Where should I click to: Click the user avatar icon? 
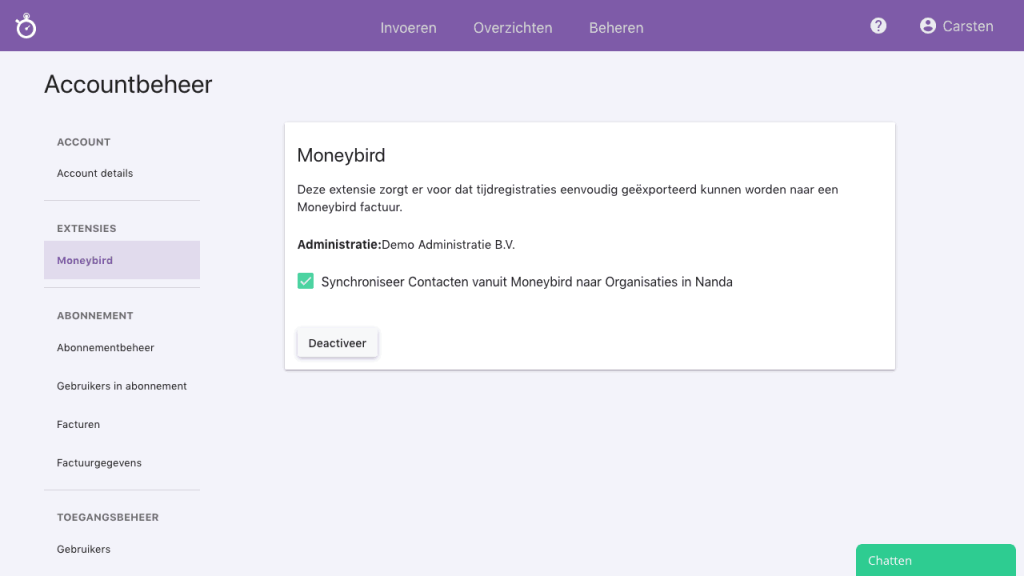(x=928, y=26)
